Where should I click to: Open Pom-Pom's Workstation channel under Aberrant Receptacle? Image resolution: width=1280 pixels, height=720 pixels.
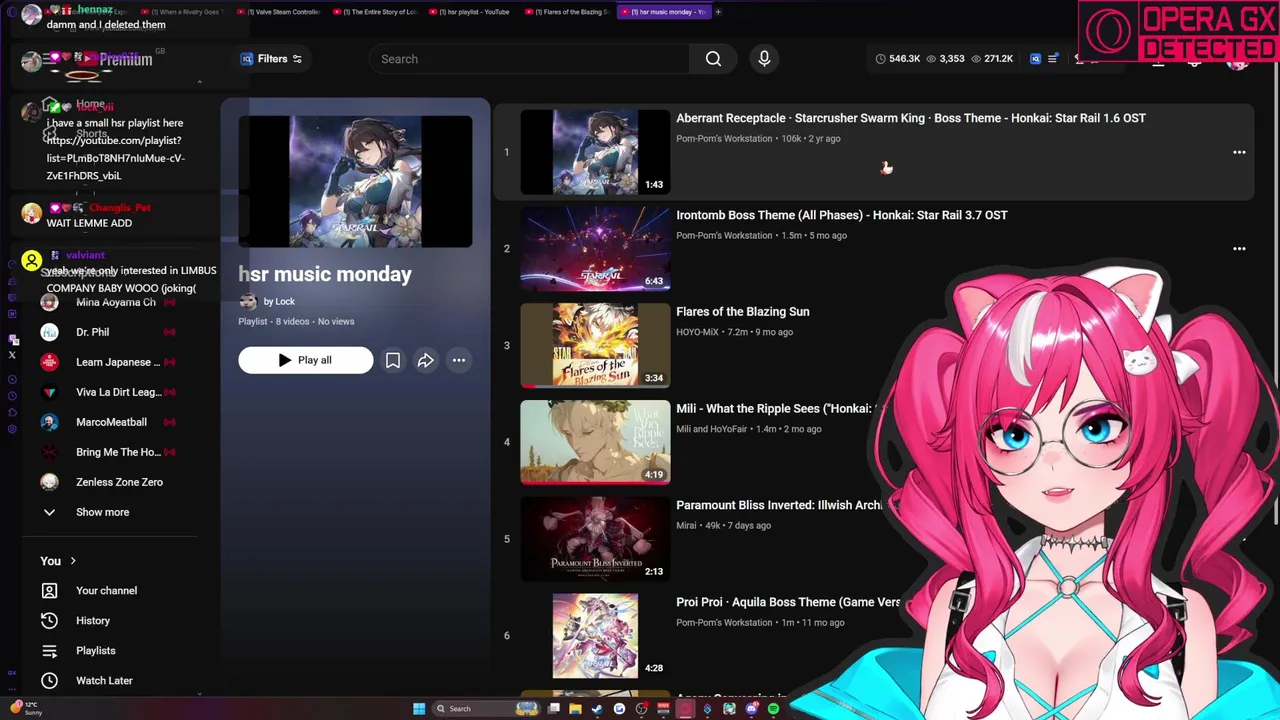724,139
